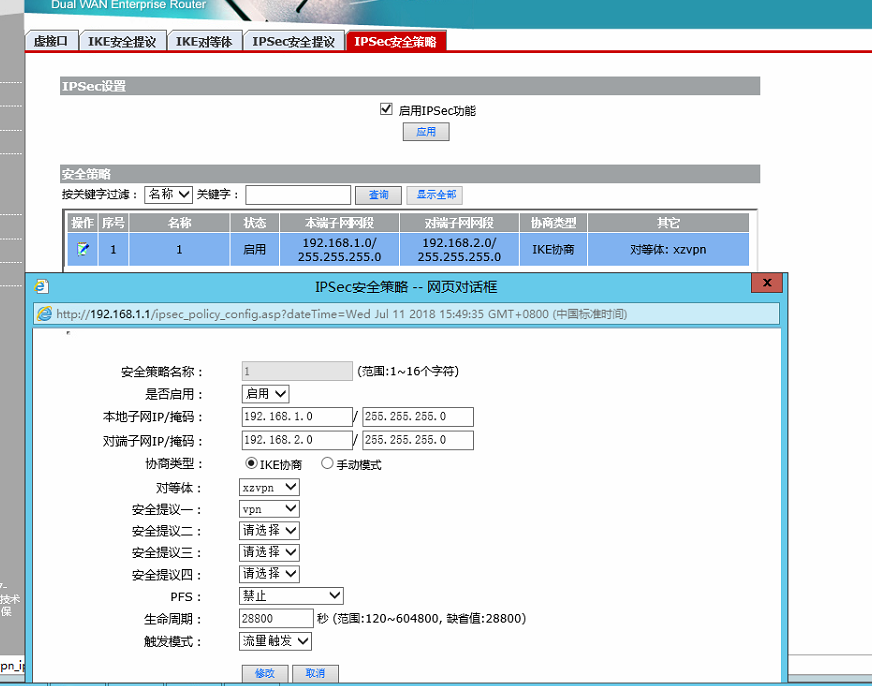872x686 pixels.
Task: Toggle the 启用IPSec功能 checkbox
Action: (x=386, y=109)
